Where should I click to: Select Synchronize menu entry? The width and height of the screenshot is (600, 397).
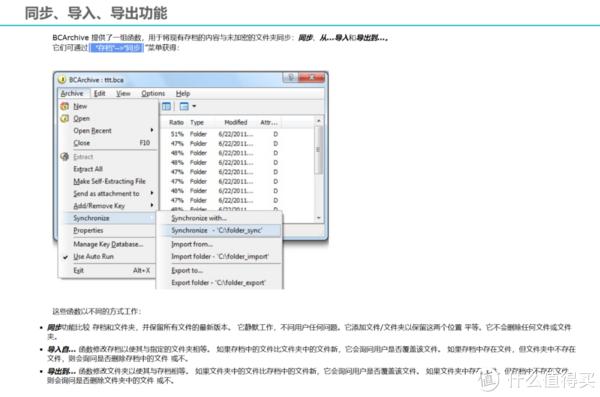tap(108, 218)
